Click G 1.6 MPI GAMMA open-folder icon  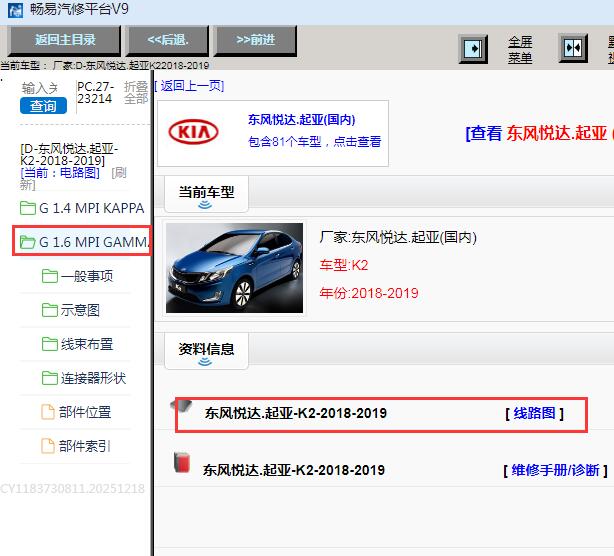[x=28, y=242]
